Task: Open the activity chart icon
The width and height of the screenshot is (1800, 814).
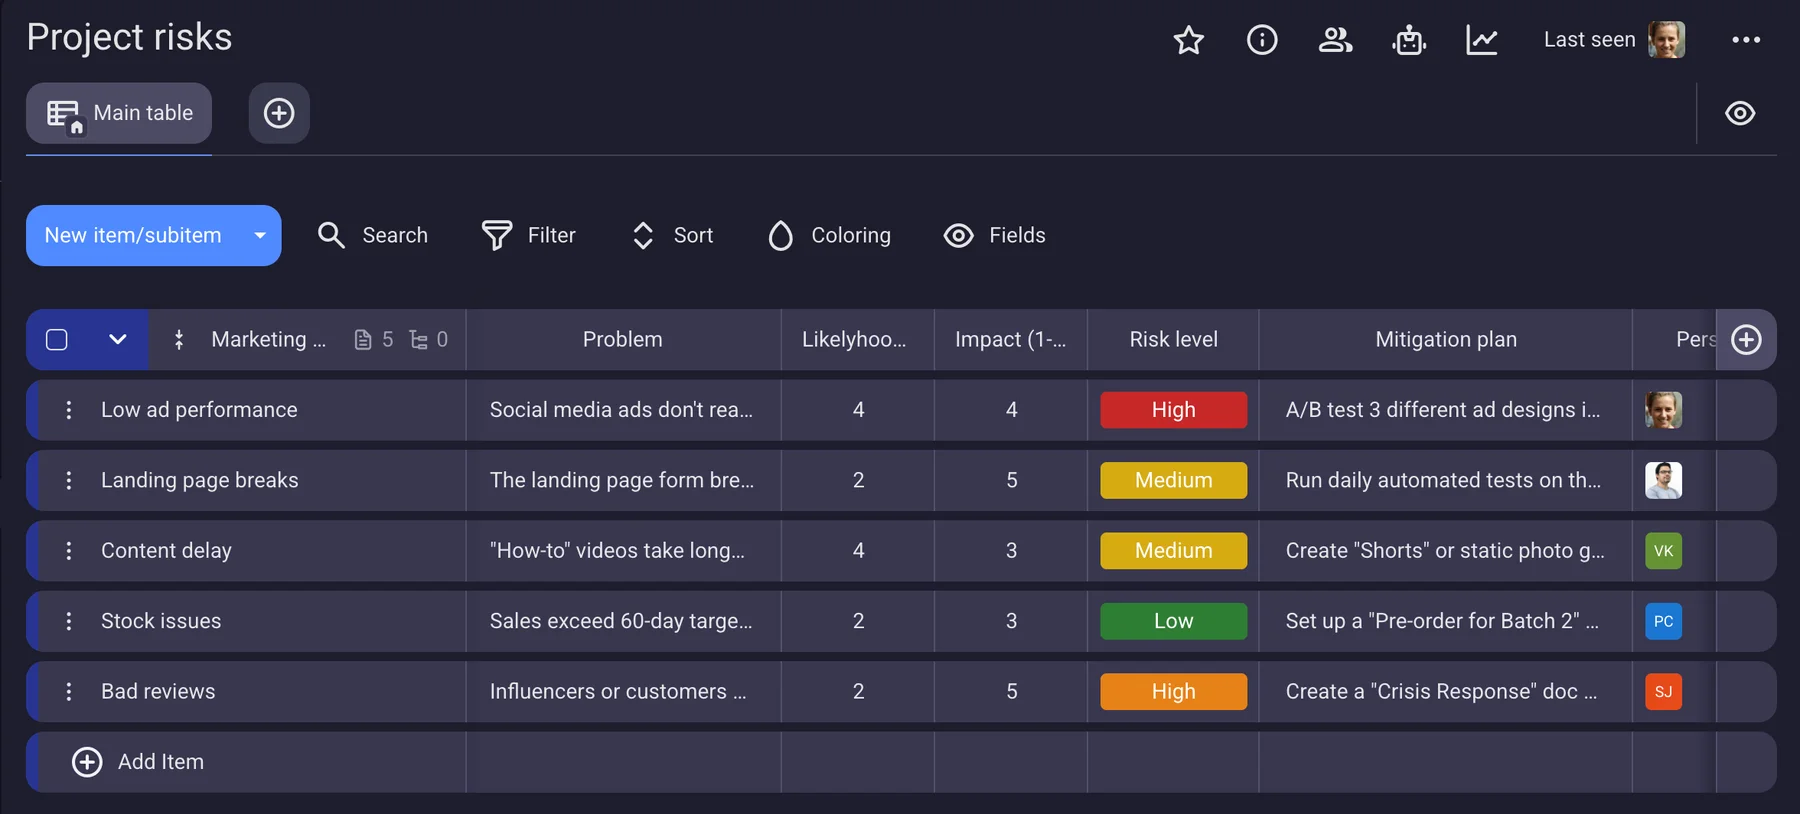Action: point(1482,40)
